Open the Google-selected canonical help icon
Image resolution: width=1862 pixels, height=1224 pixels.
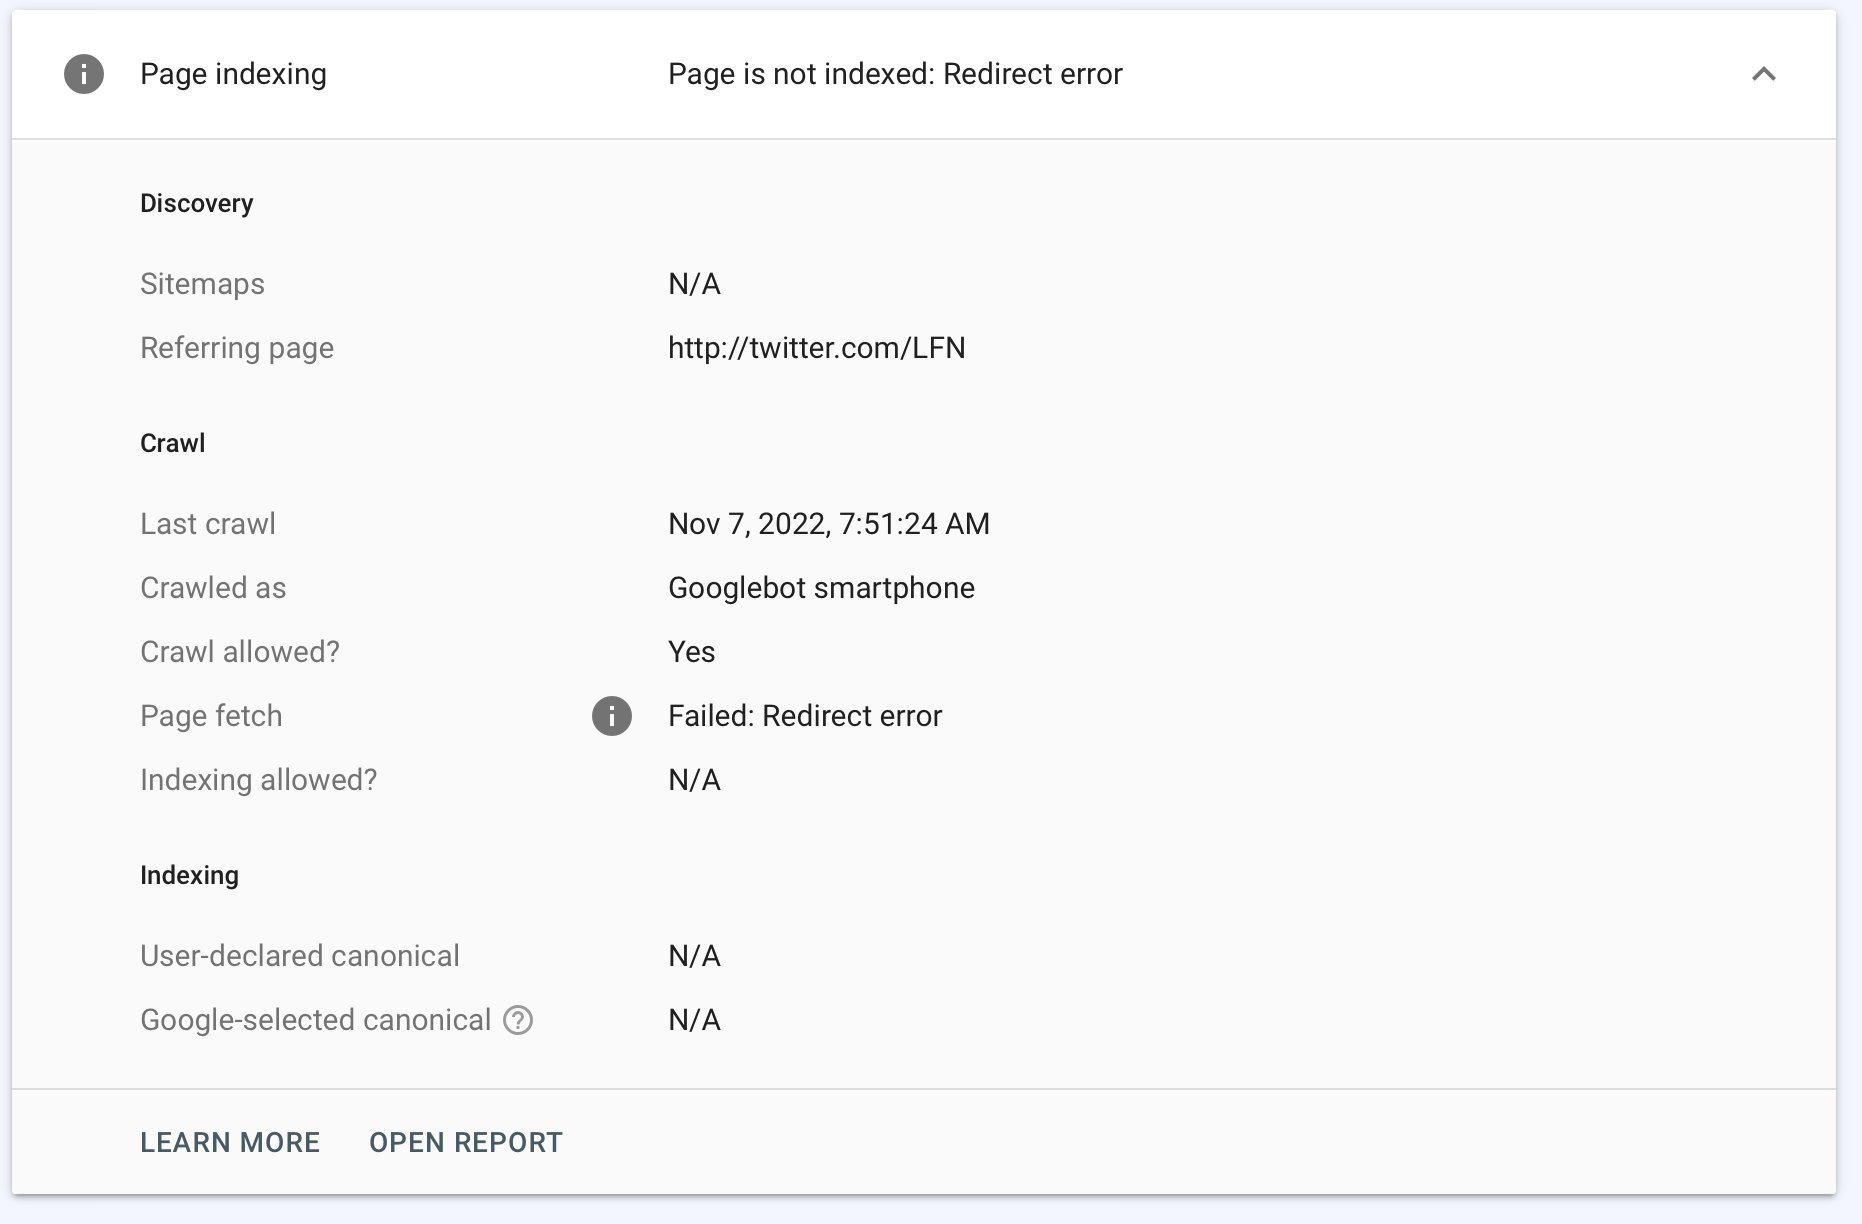click(x=518, y=1020)
